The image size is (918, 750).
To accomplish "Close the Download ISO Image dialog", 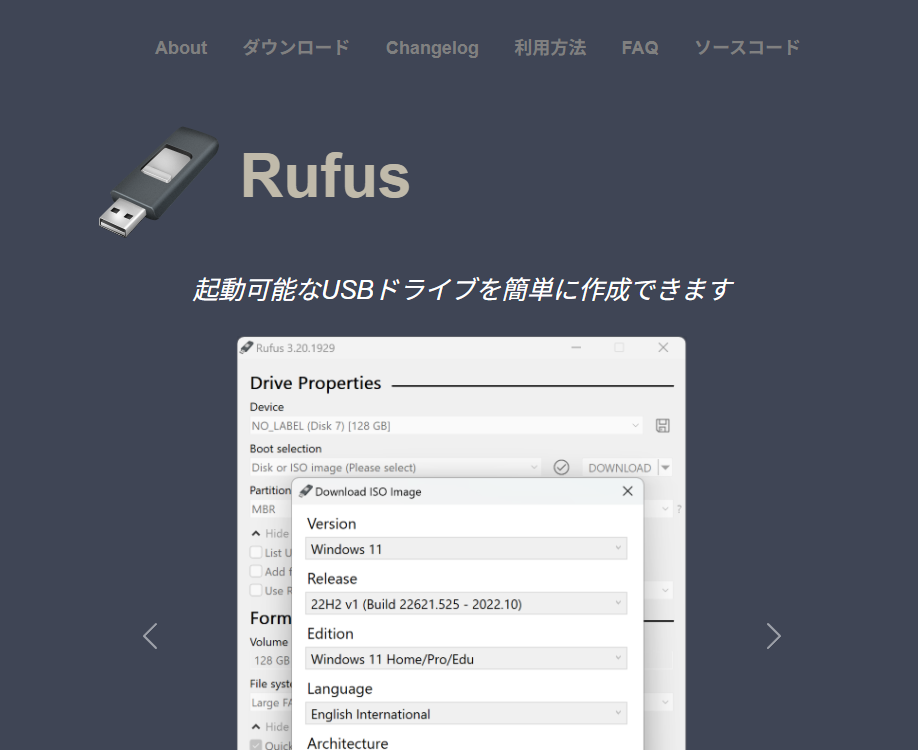I will (x=627, y=491).
